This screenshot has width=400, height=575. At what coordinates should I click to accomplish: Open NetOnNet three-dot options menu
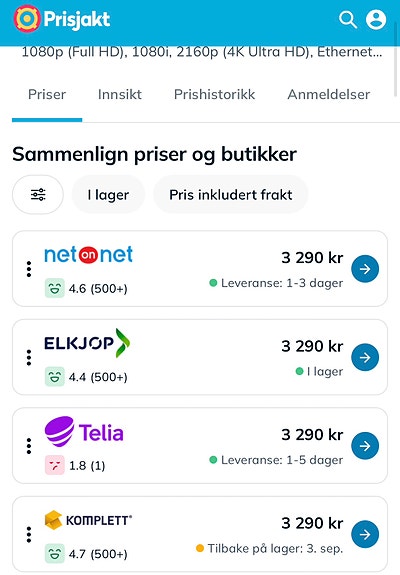[x=29, y=269]
